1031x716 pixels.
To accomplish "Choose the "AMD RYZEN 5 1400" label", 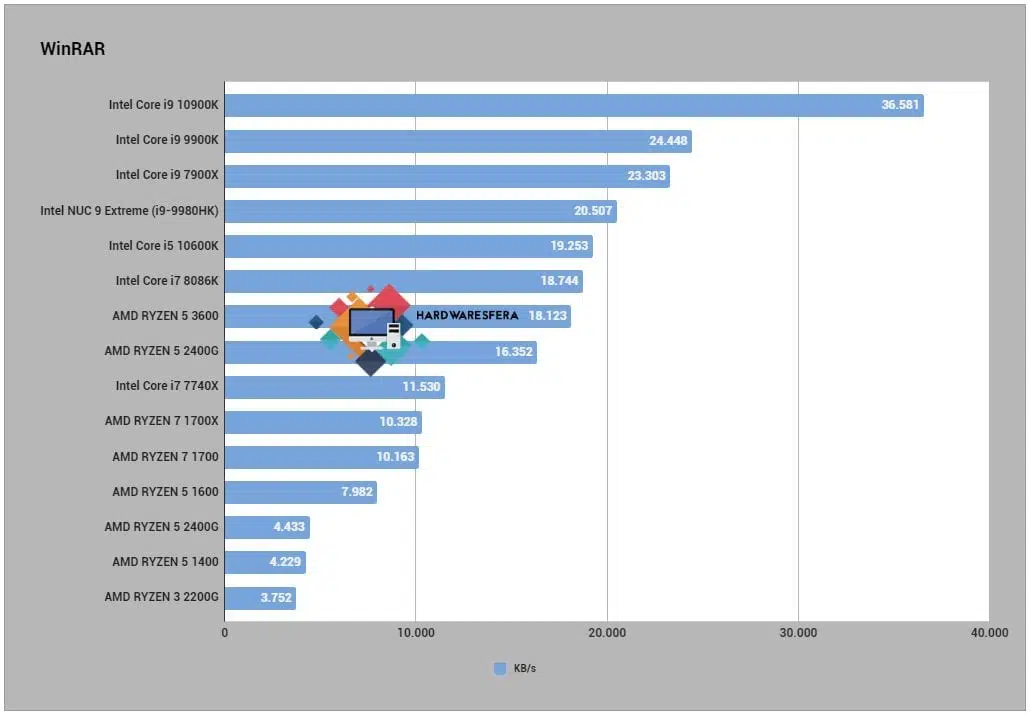I will (166, 561).
